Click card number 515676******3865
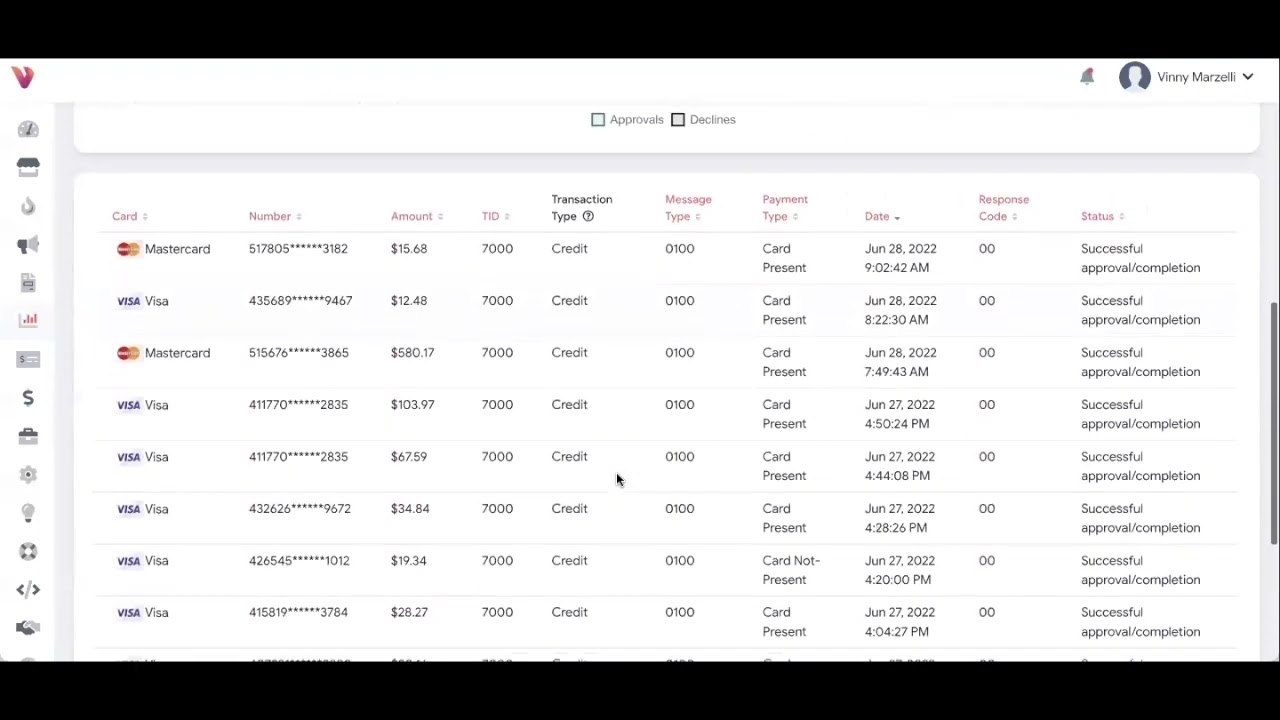The image size is (1280, 720). pos(299,353)
